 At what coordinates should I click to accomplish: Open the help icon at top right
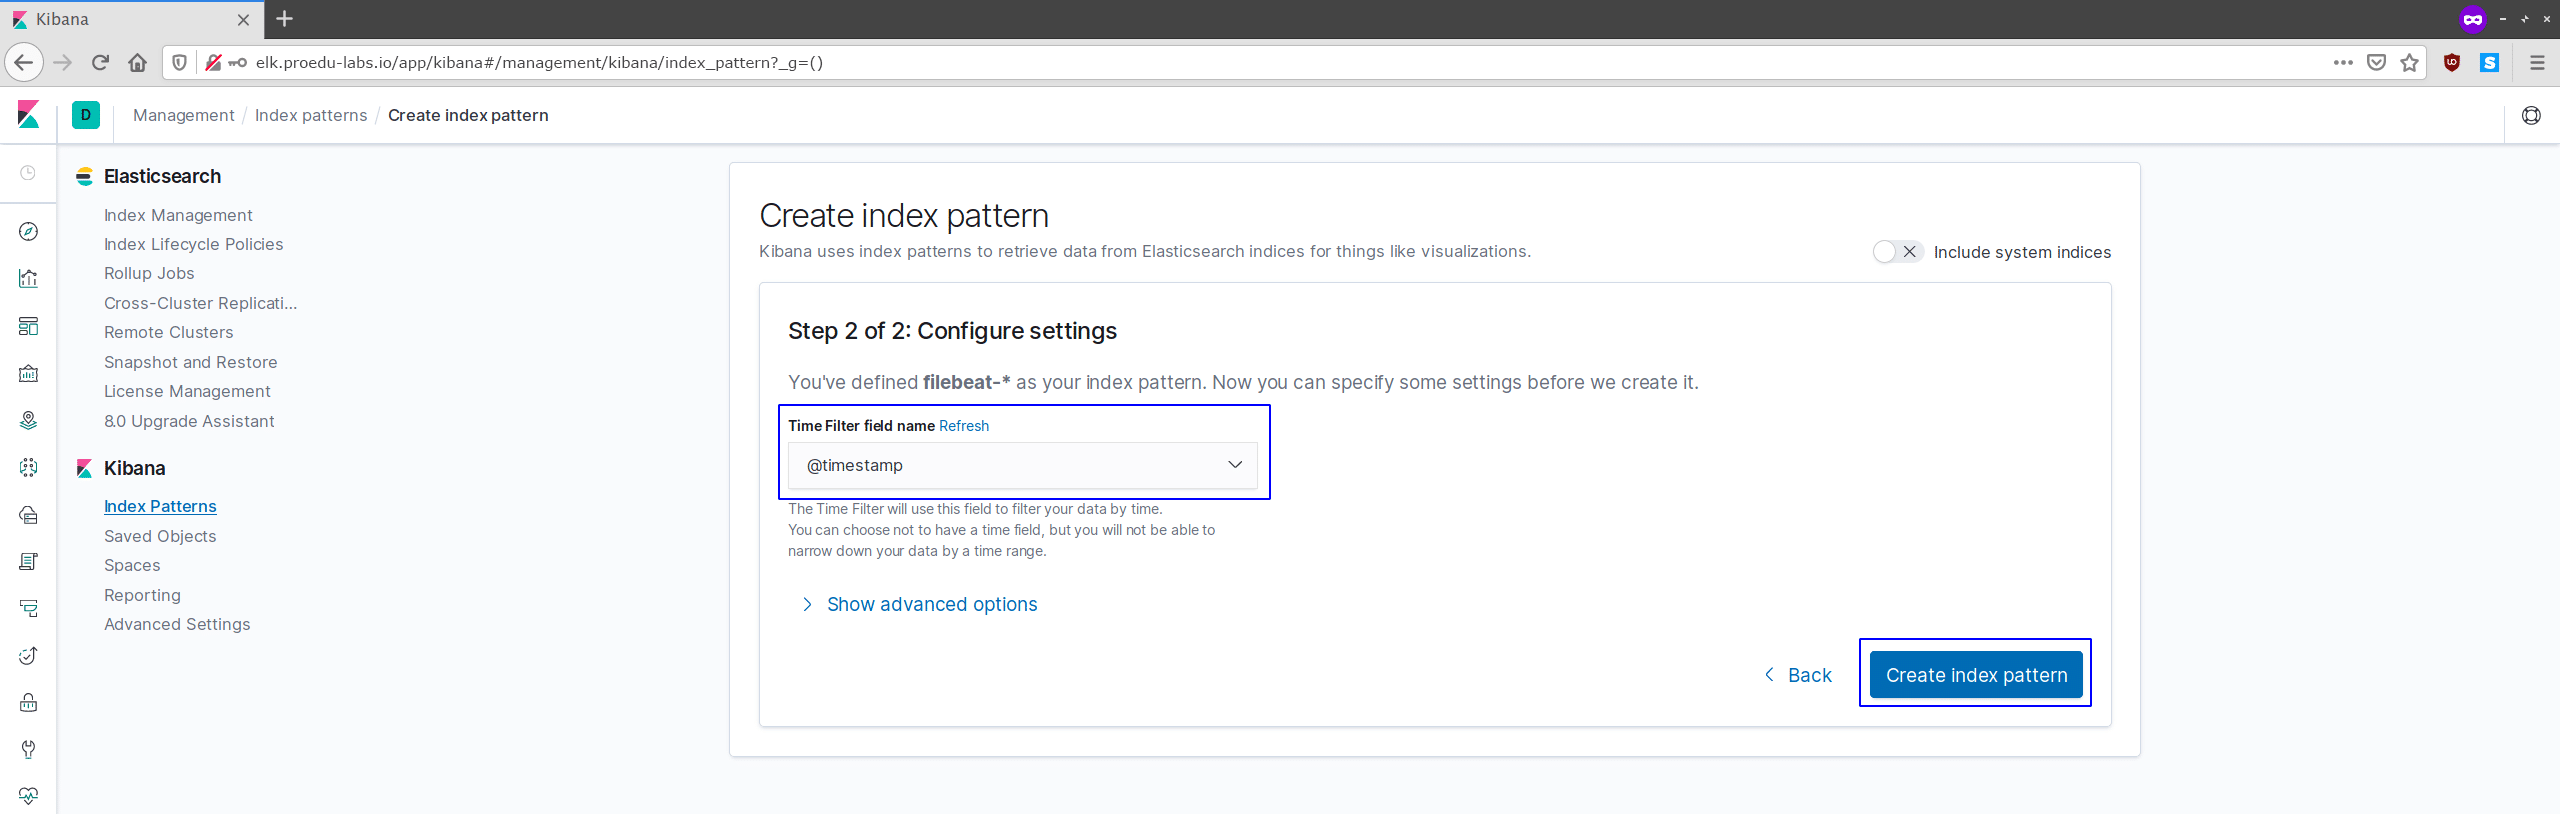2530,115
